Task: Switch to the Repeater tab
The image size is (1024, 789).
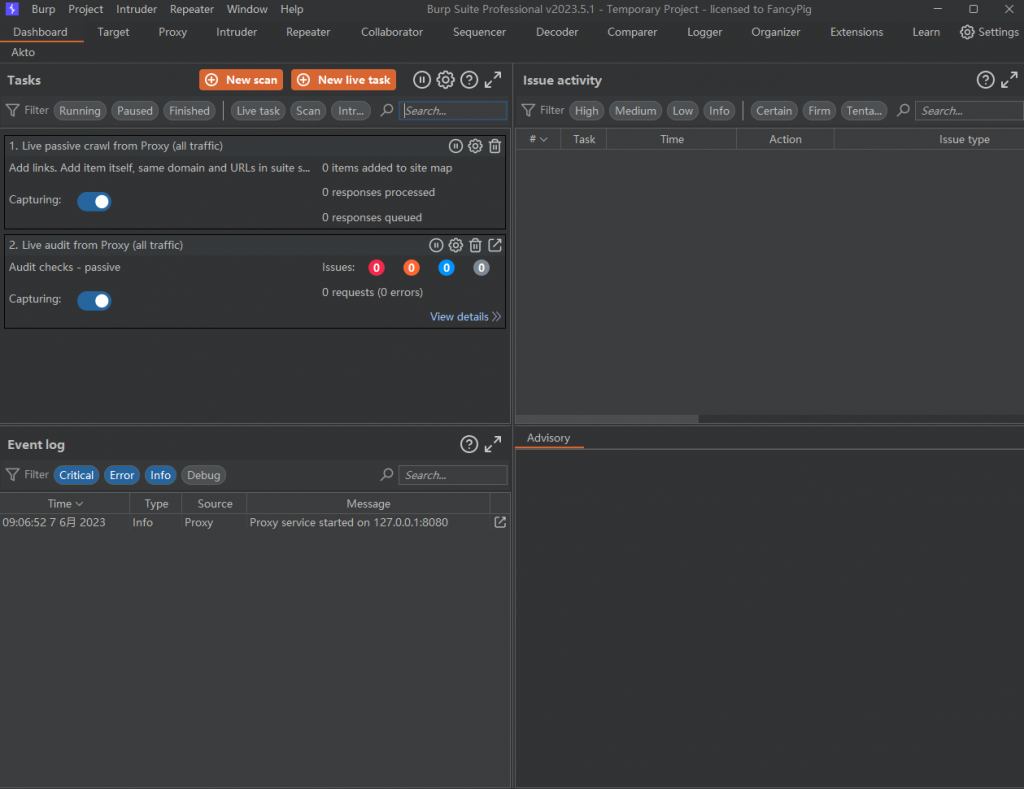Action: click(x=308, y=32)
